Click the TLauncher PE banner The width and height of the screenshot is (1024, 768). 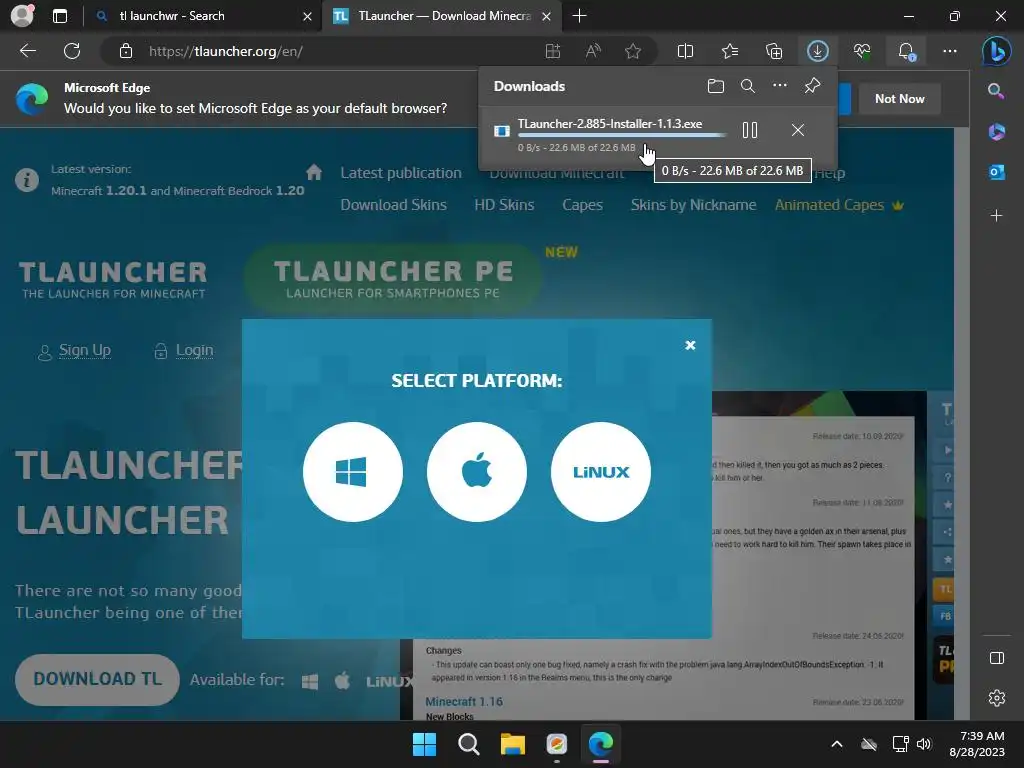point(392,278)
